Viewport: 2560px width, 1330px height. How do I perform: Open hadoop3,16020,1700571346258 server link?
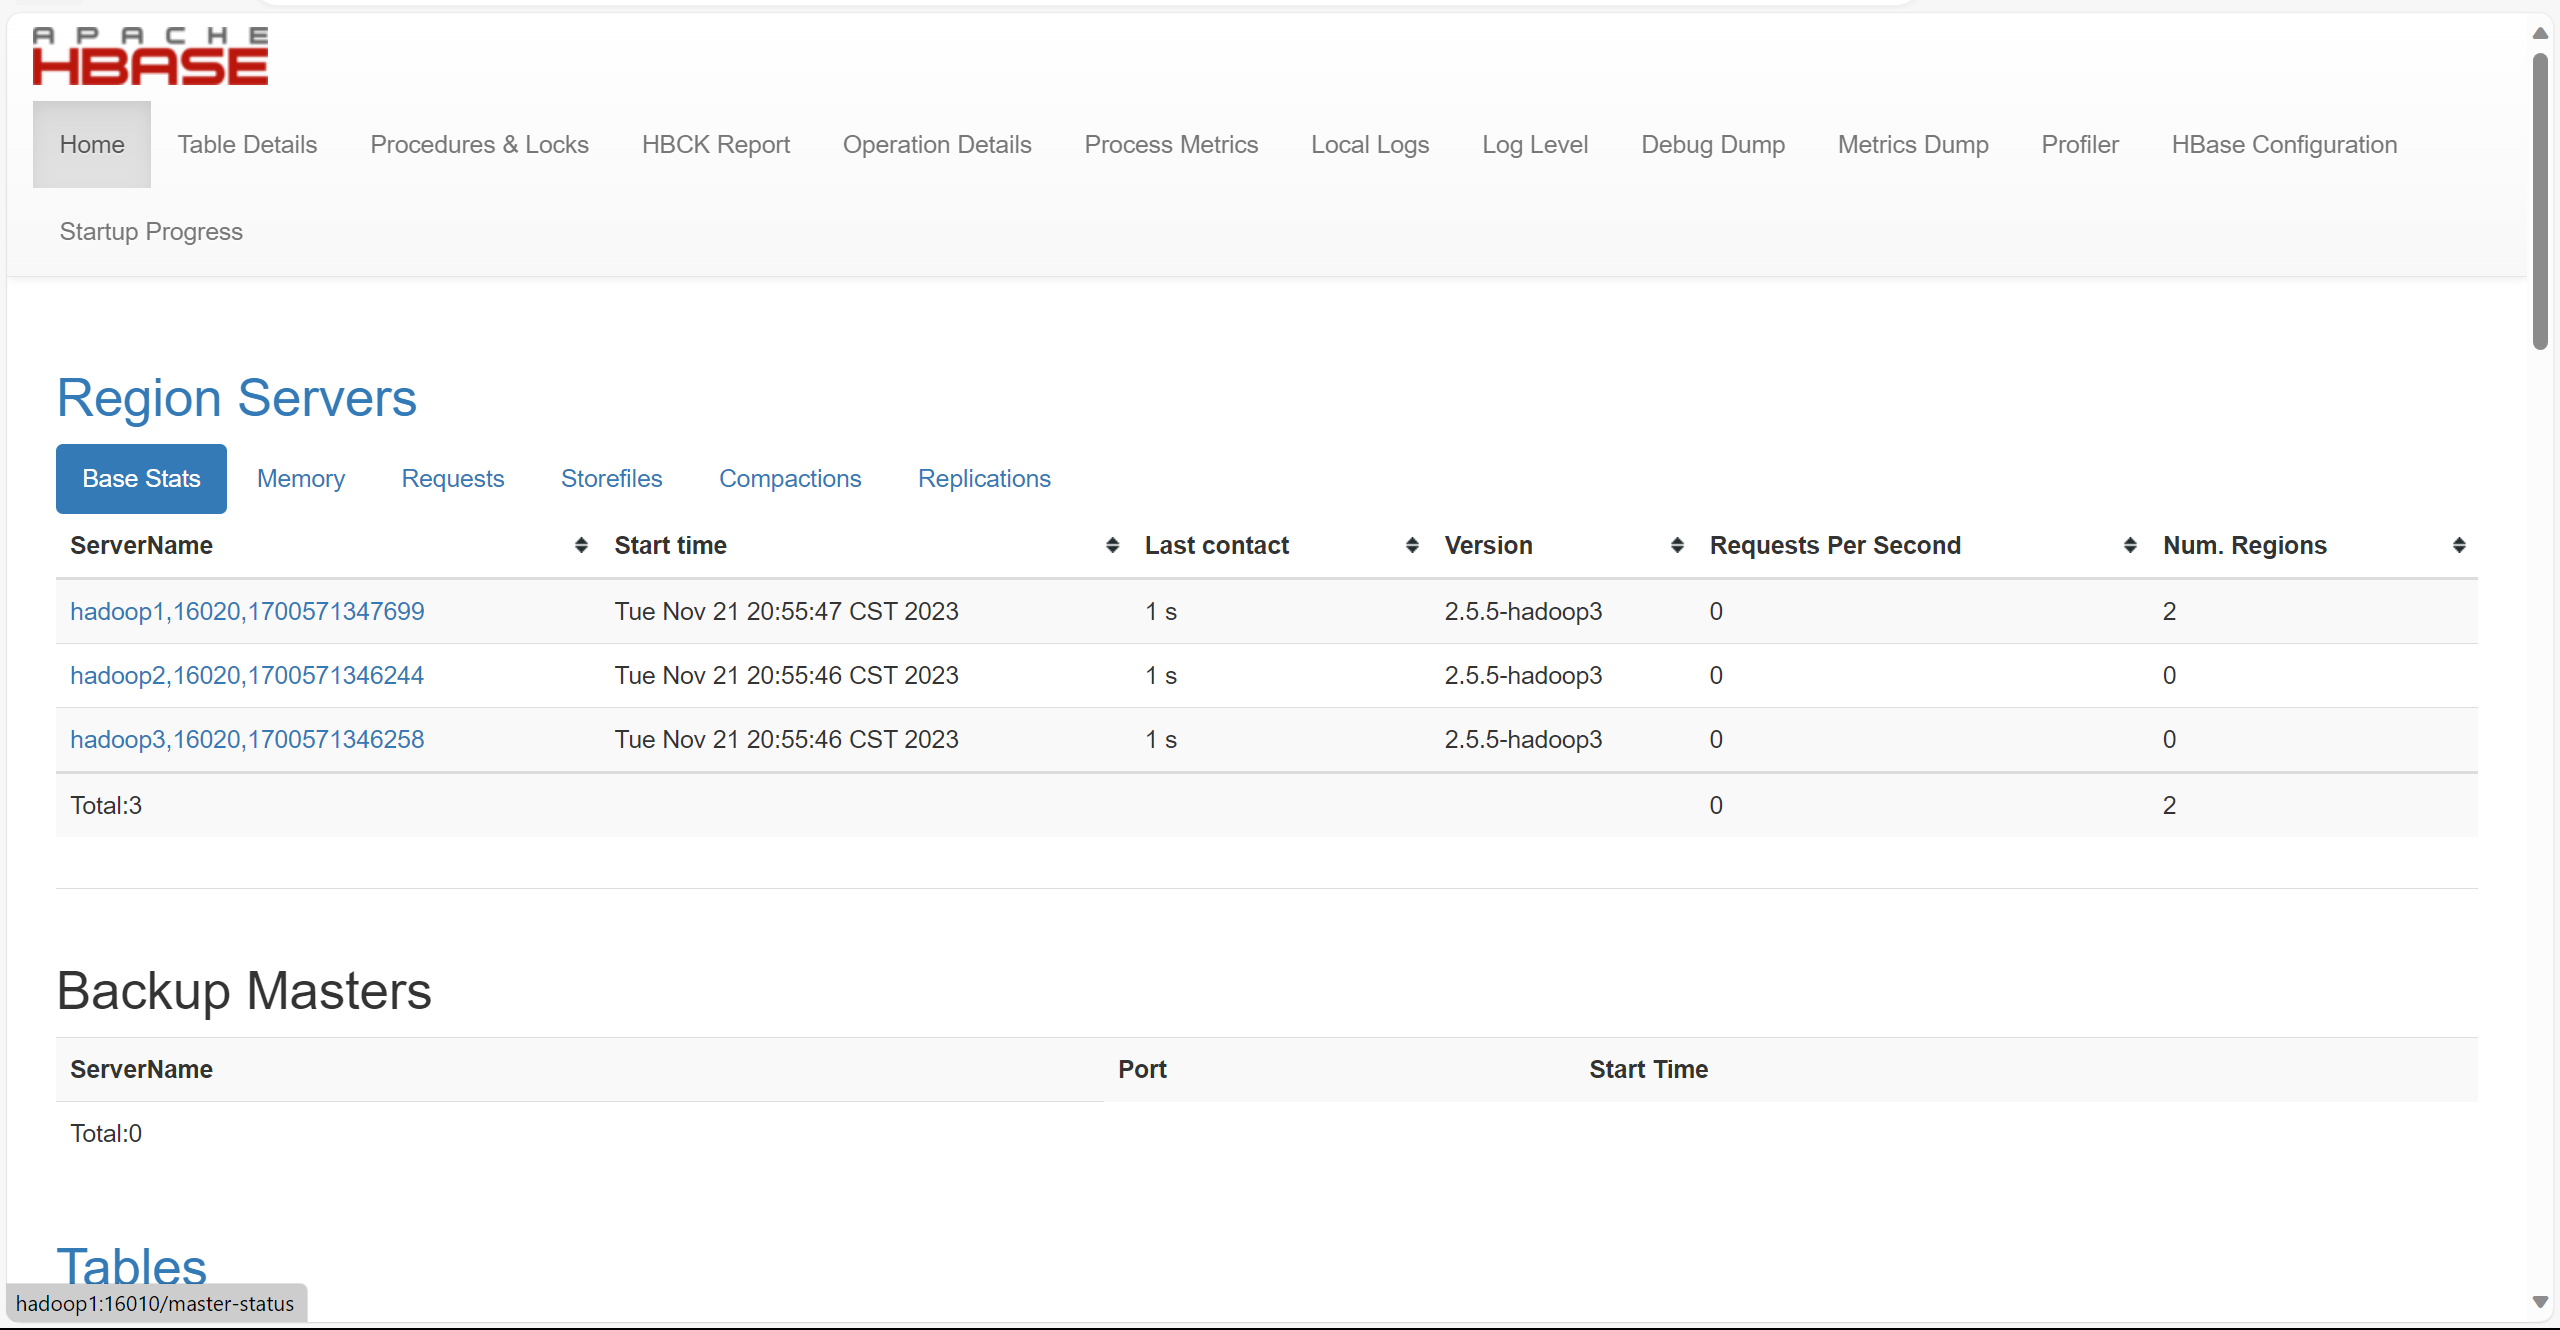click(247, 739)
